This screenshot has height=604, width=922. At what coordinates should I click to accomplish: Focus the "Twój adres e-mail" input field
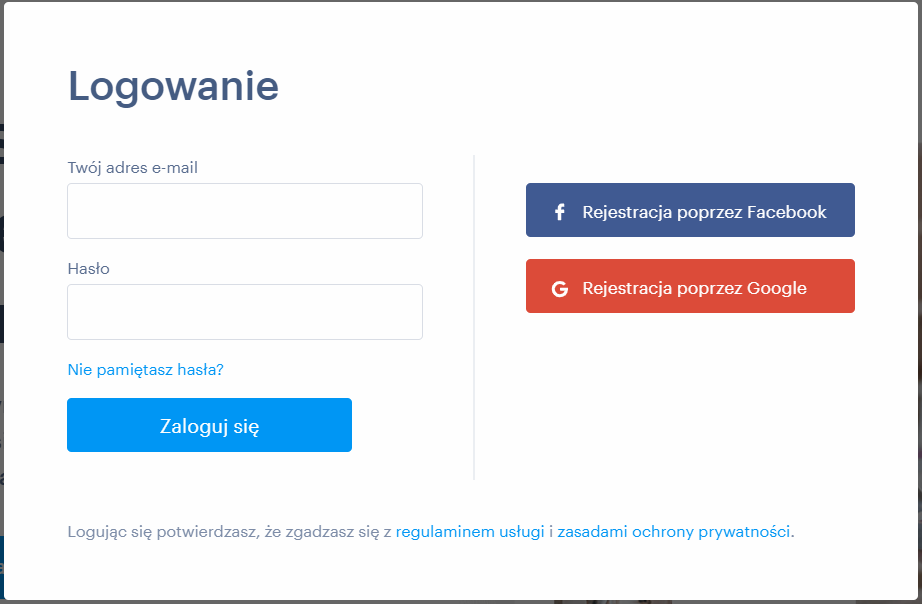coord(245,211)
